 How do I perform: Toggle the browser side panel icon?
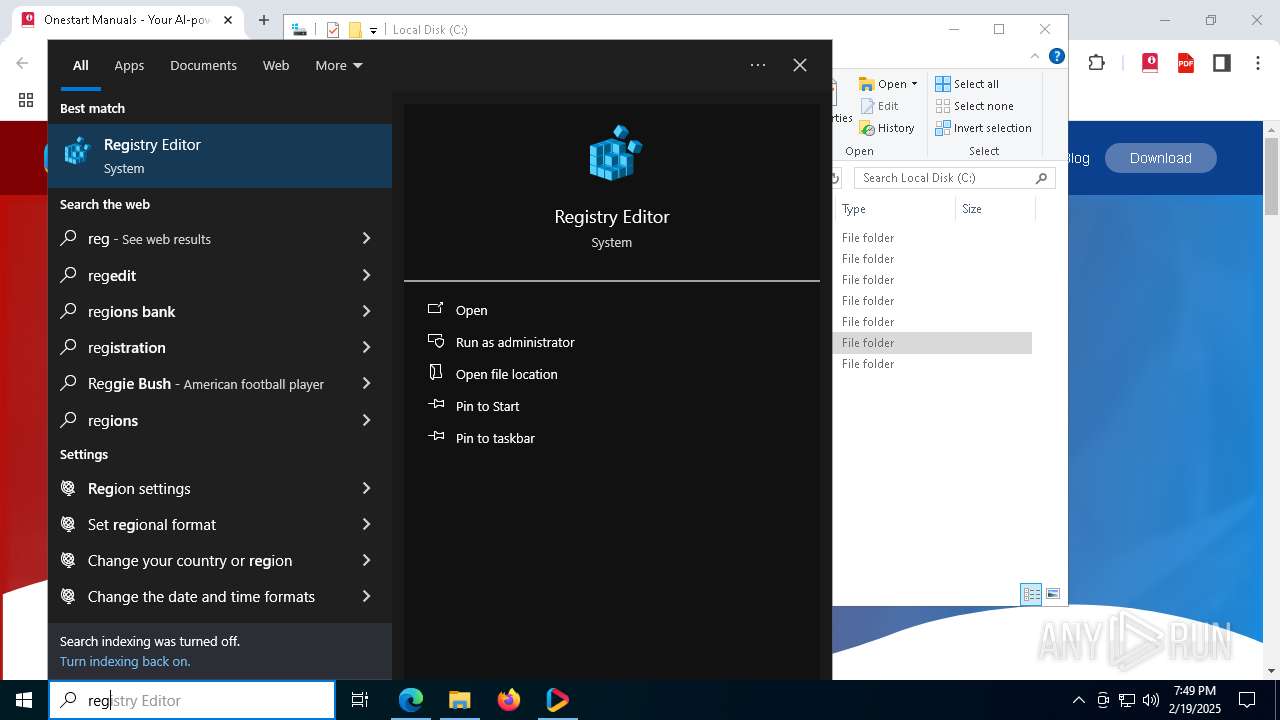1221,63
